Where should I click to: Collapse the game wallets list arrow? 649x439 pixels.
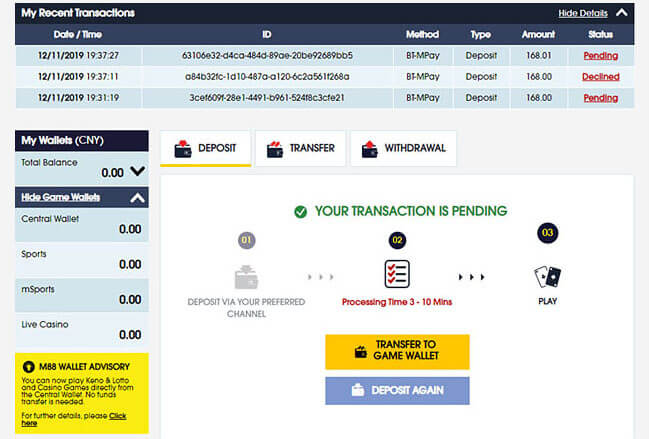[x=138, y=198]
